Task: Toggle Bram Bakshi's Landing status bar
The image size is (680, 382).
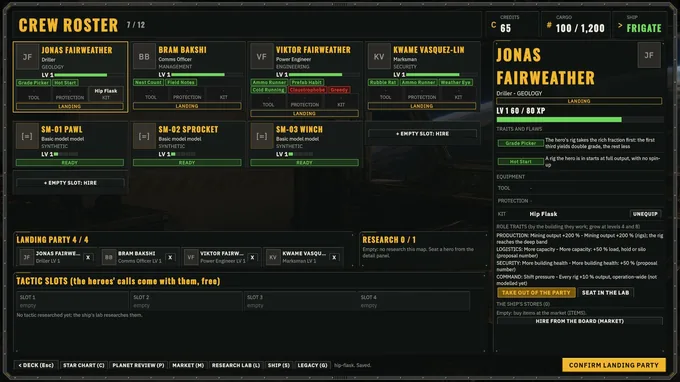Action: tap(187, 106)
